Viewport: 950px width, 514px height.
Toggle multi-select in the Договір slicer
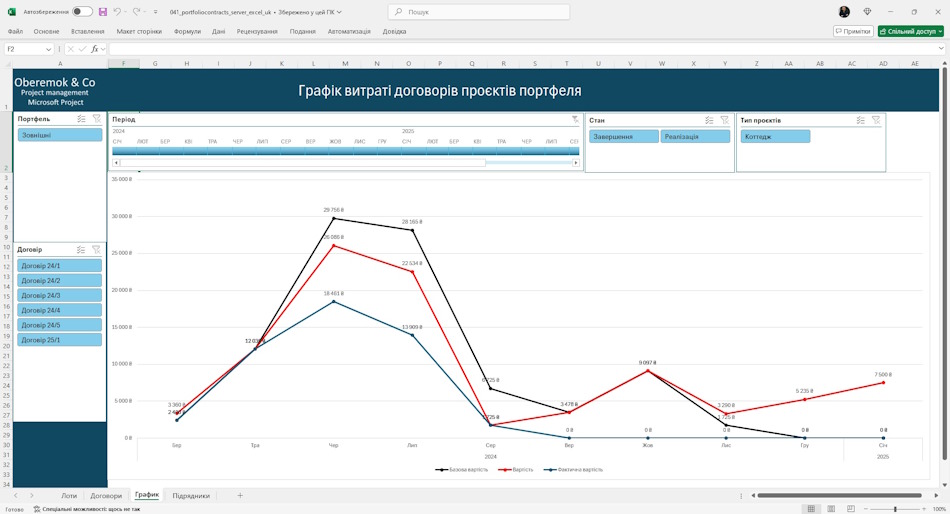(x=81, y=249)
